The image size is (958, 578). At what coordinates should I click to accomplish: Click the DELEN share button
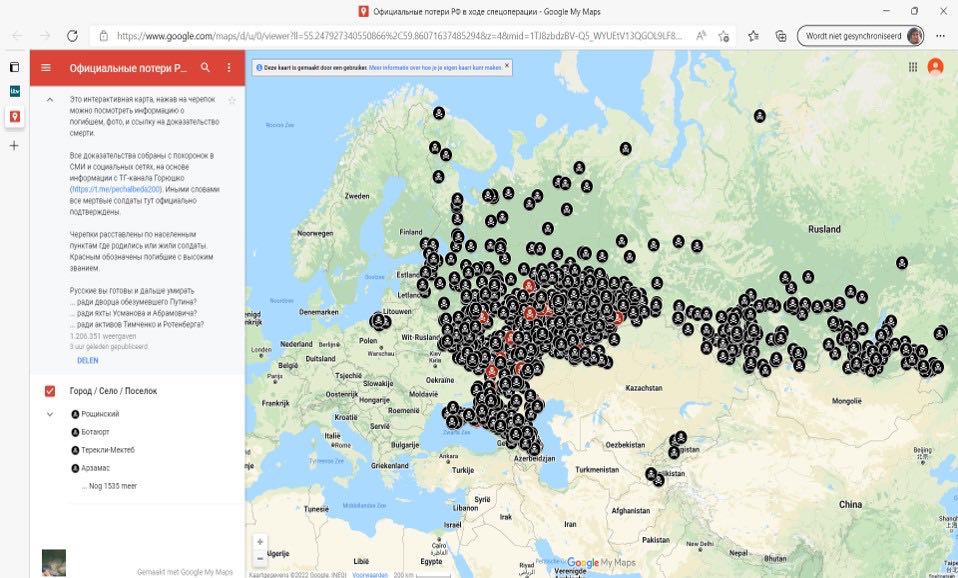pos(87,360)
